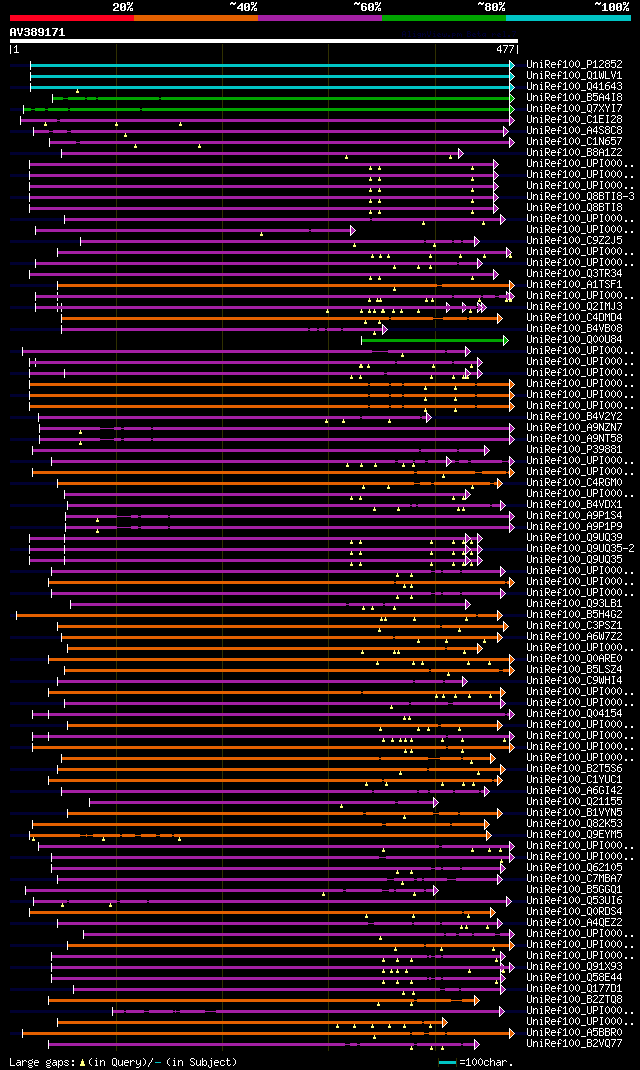Select the UniRef100_B5LSZ4 label
This screenshot has width=640, height=1070.
click(x=574, y=669)
